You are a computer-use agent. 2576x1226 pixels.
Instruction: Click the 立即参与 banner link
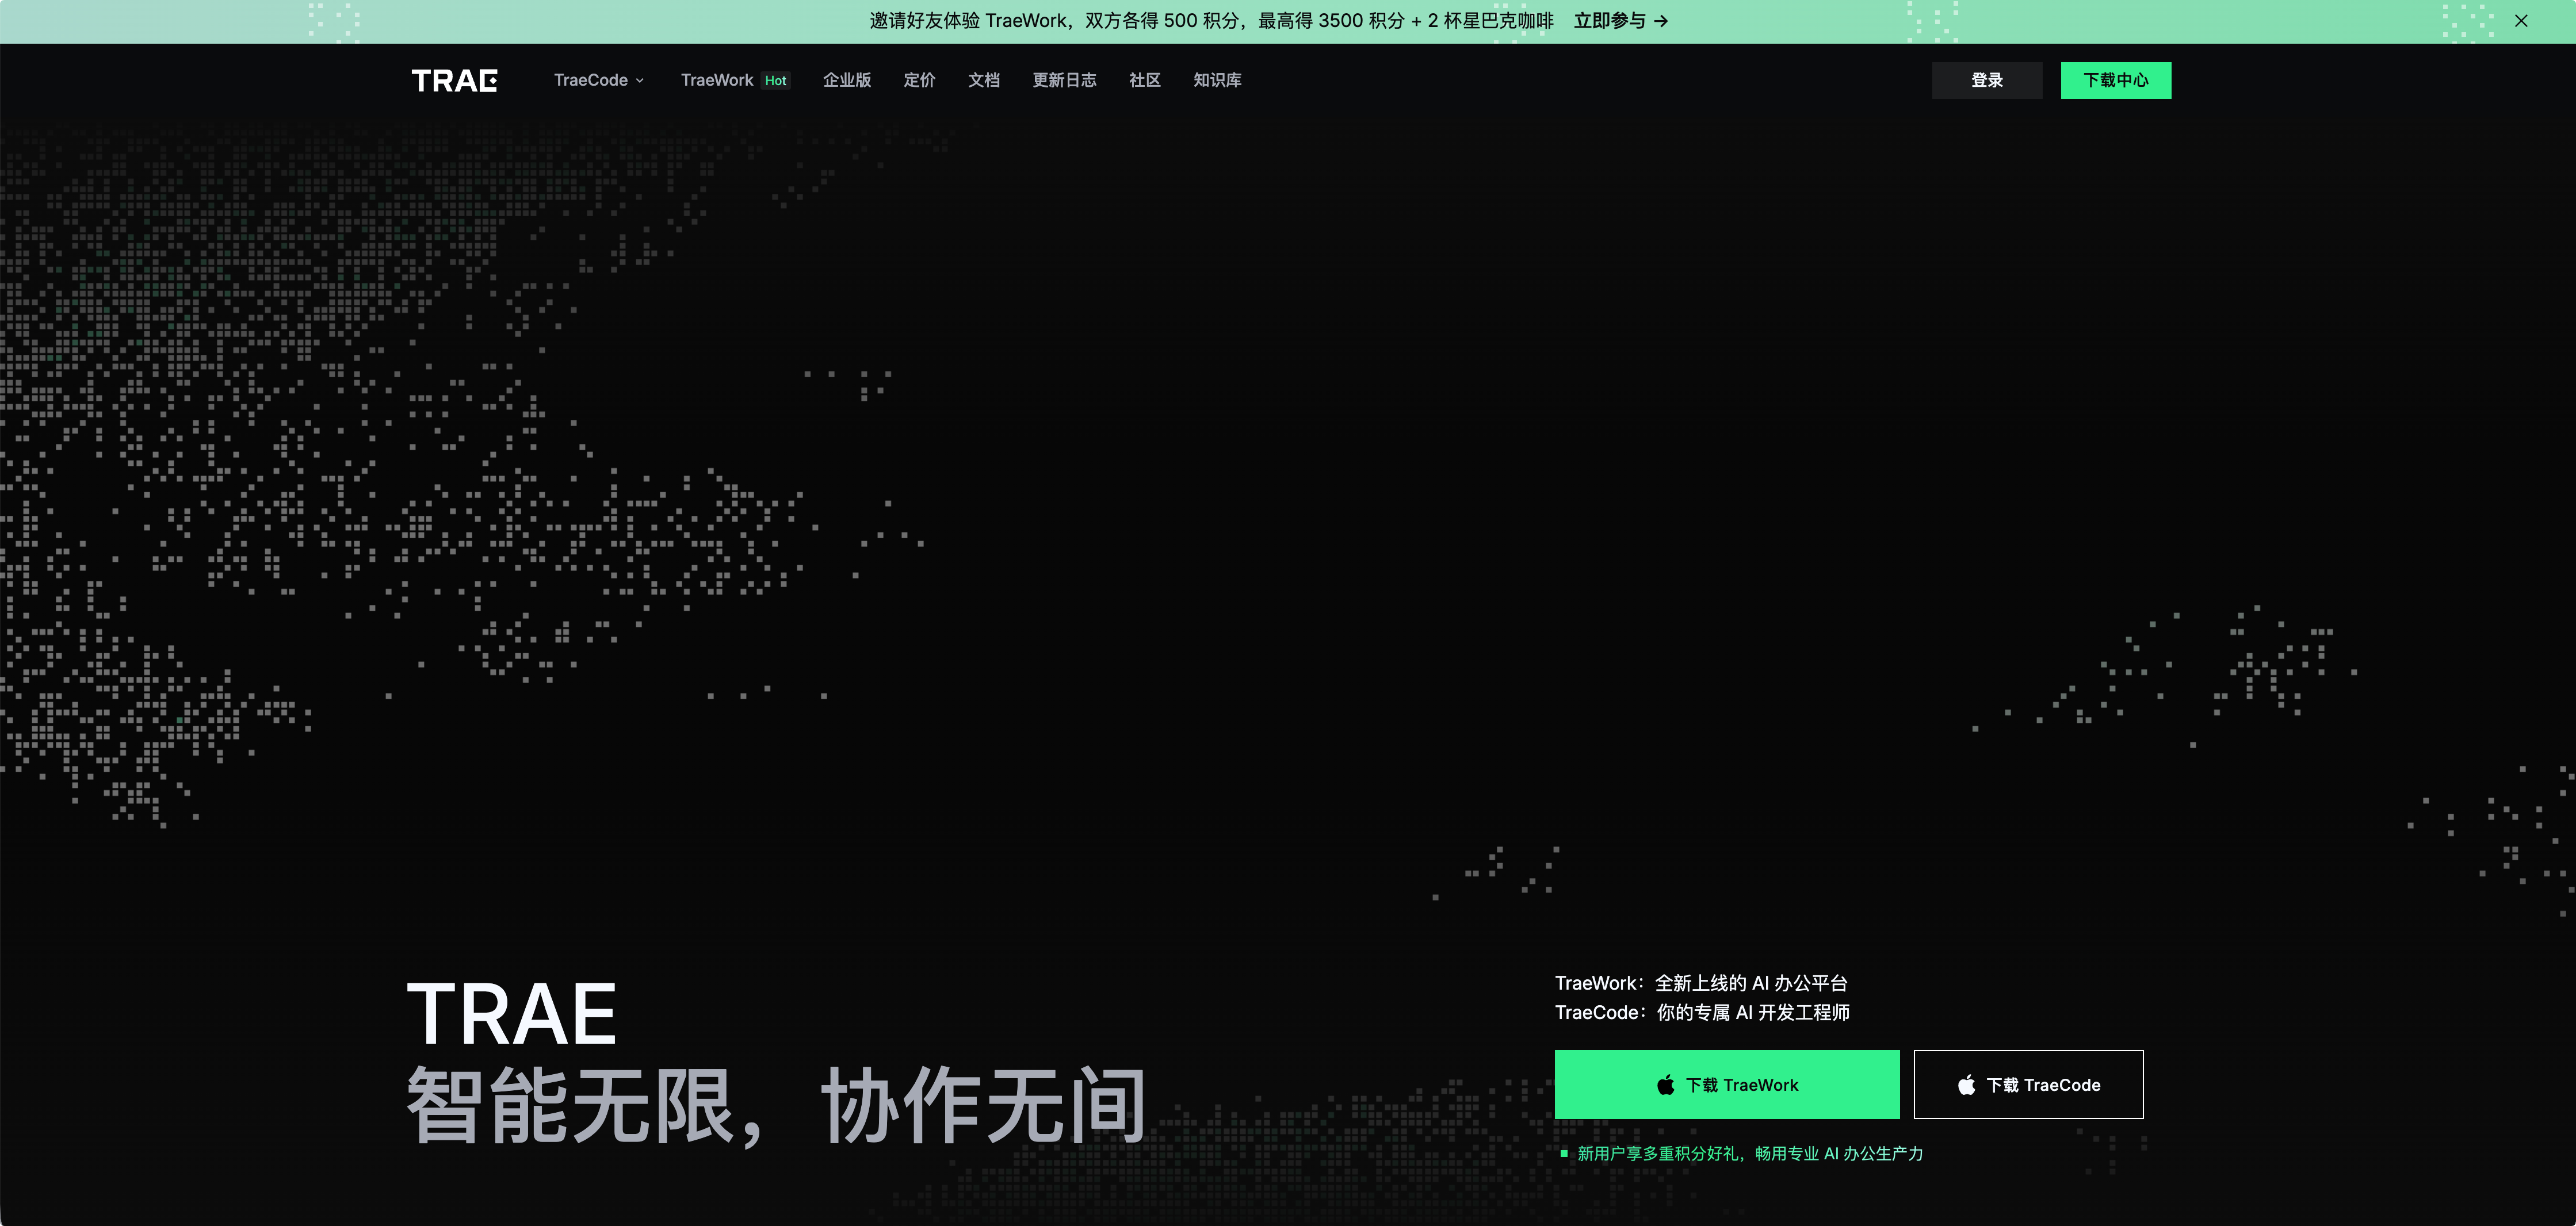[1621, 21]
